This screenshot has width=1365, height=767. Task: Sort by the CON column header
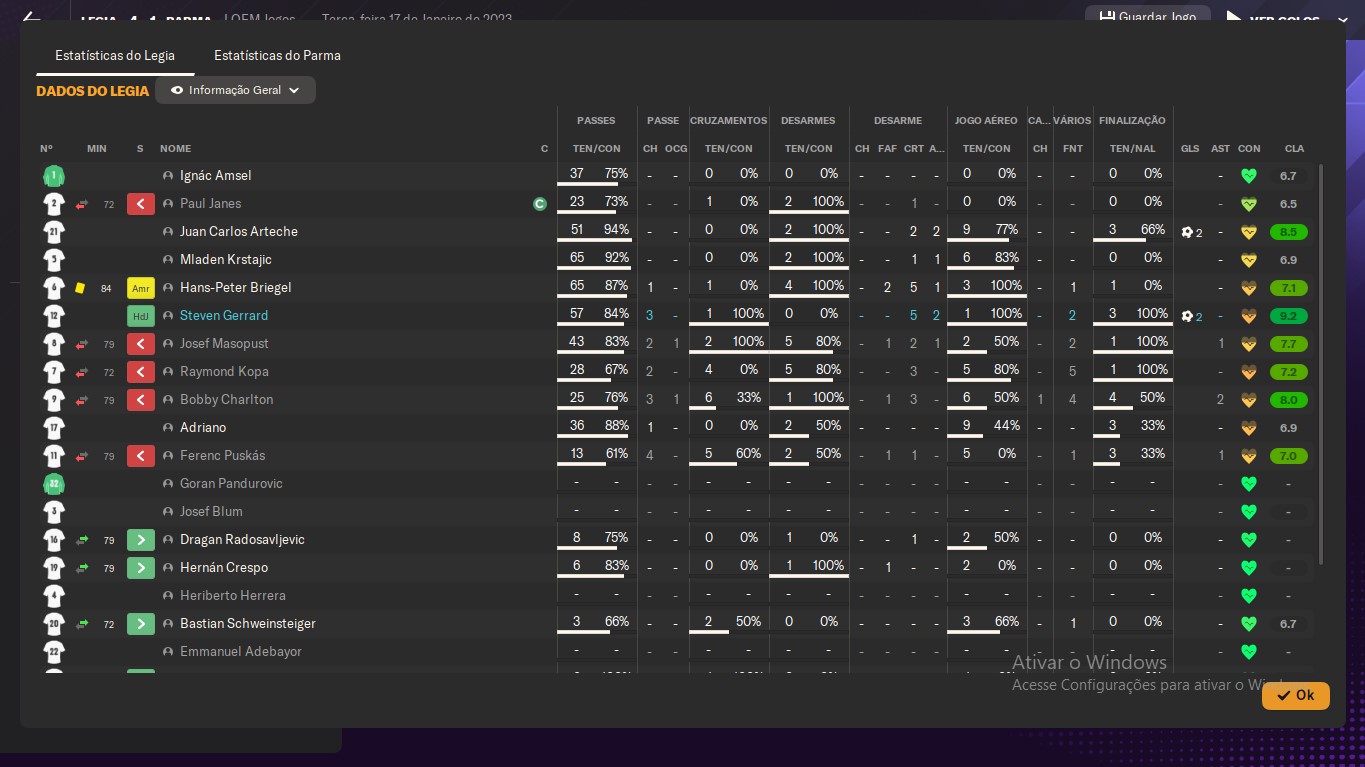click(1249, 149)
